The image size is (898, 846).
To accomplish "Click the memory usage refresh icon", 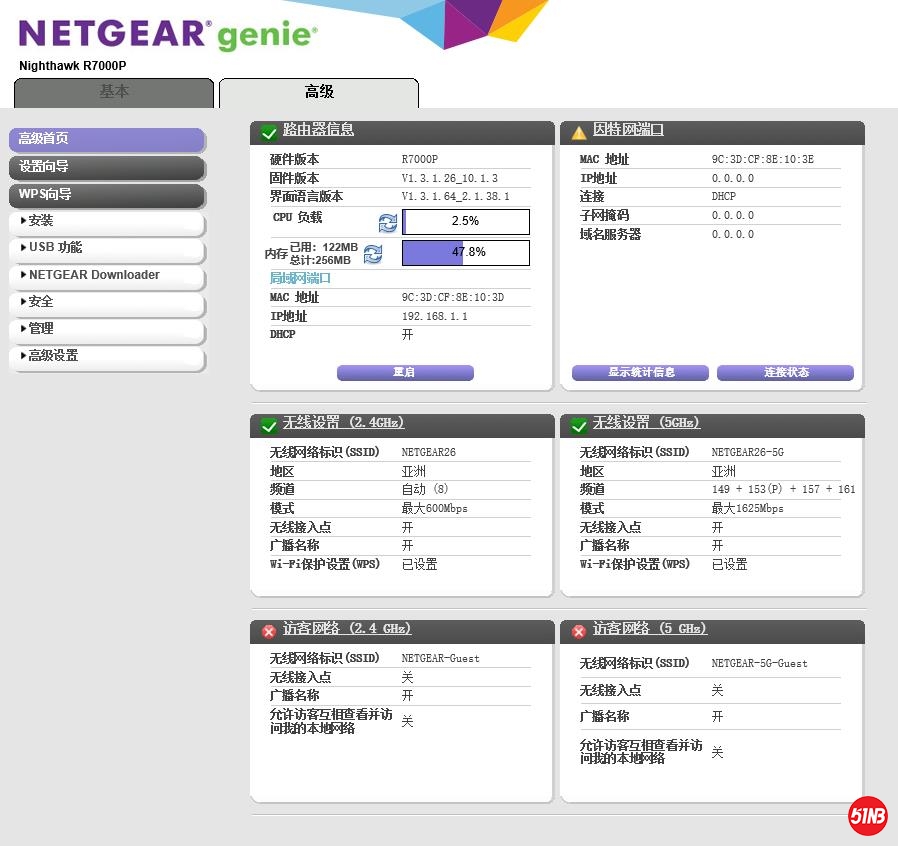I will [373, 254].
